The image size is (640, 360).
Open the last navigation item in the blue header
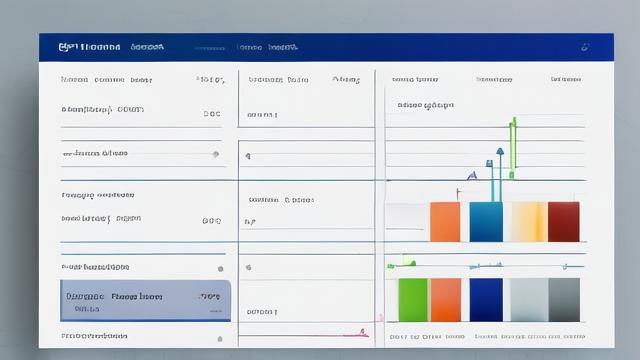pyautogui.click(x=283, y=47)
